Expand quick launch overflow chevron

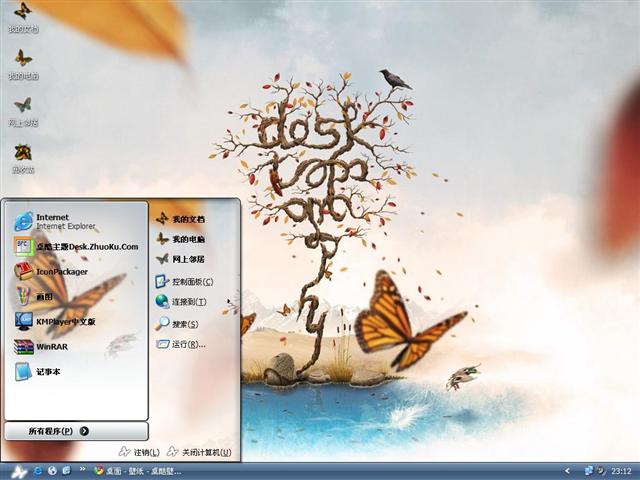(82, 469)
